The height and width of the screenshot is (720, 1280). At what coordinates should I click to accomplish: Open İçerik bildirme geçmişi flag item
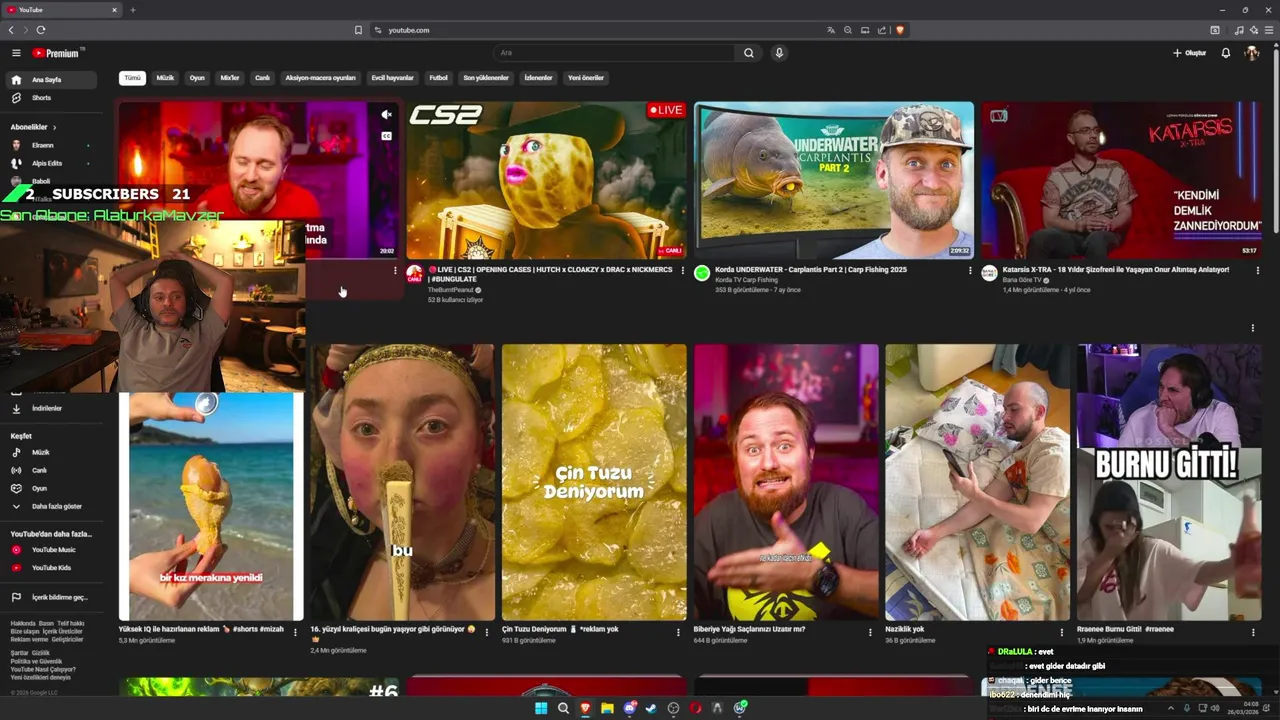53,597
